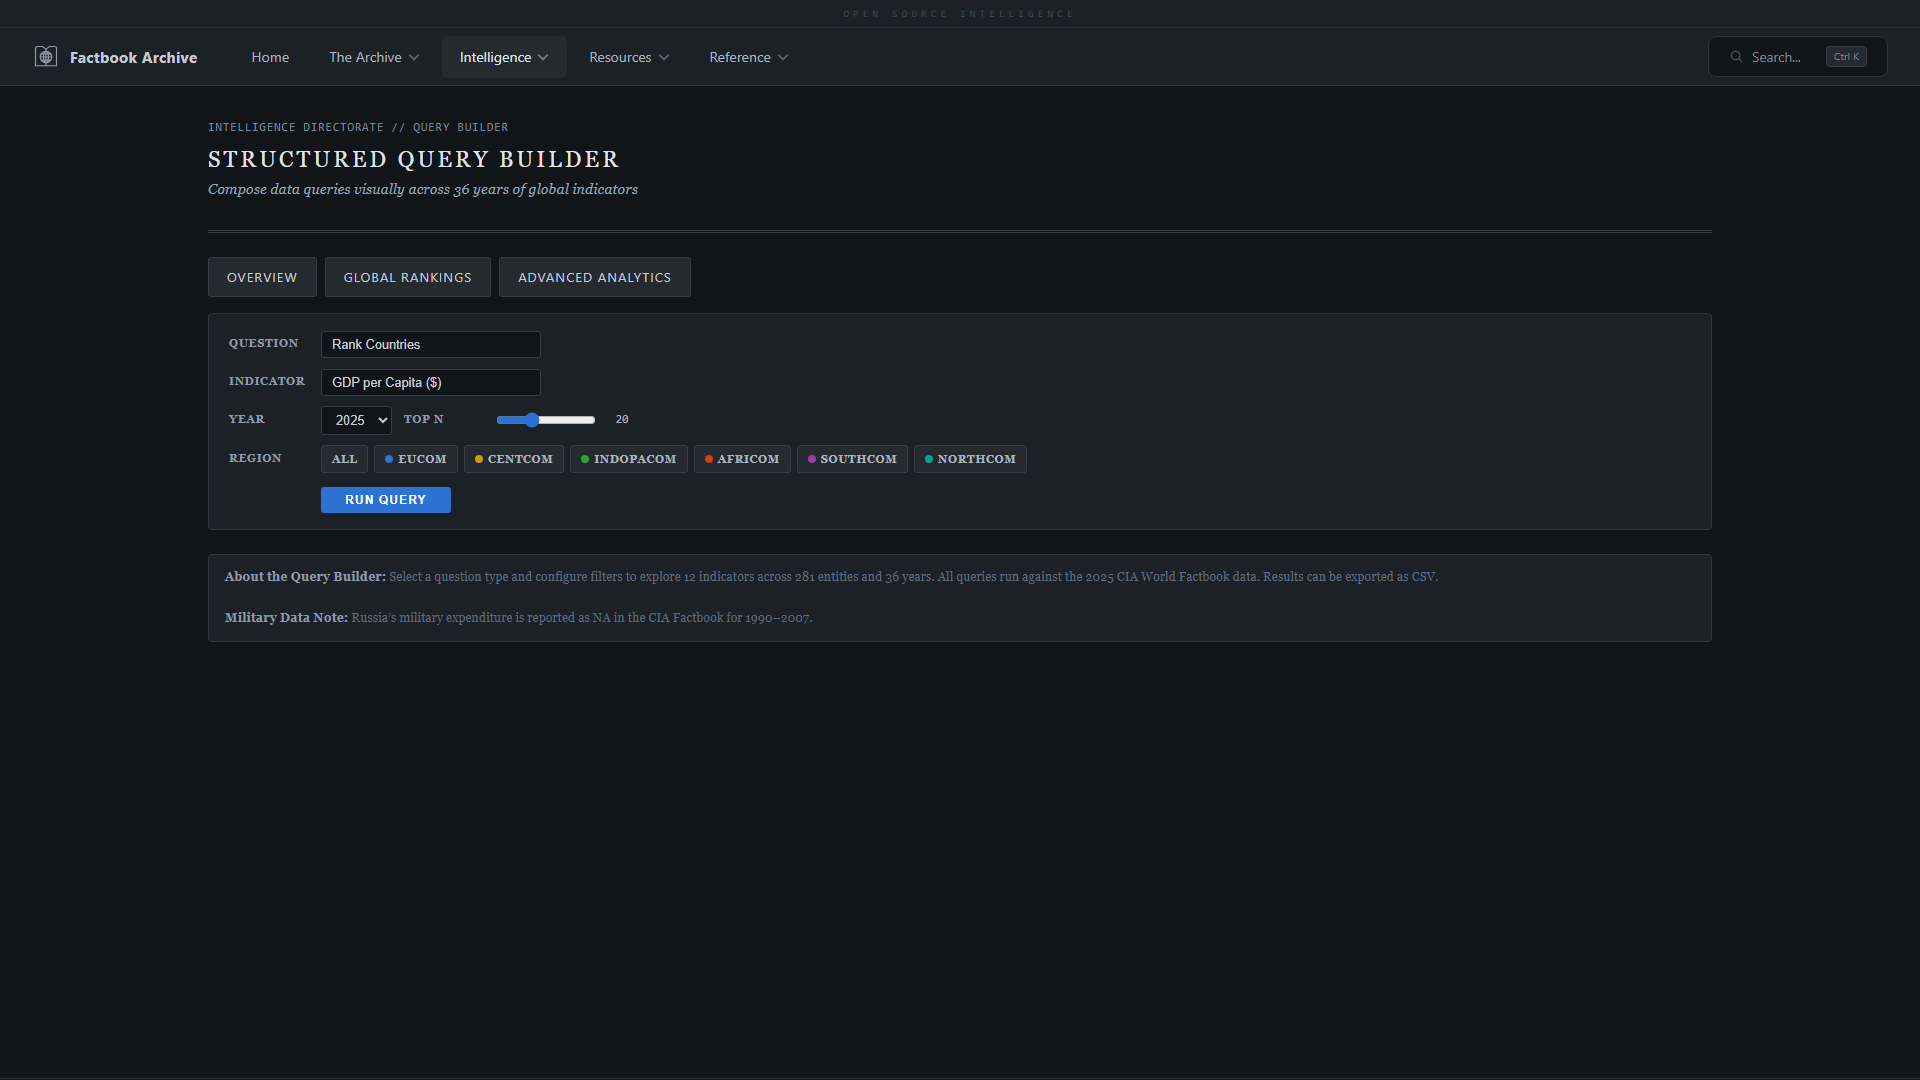1920x1080 pixels.
Task: Open the Year dropdown showing 2025
Action: click(356, 421)
